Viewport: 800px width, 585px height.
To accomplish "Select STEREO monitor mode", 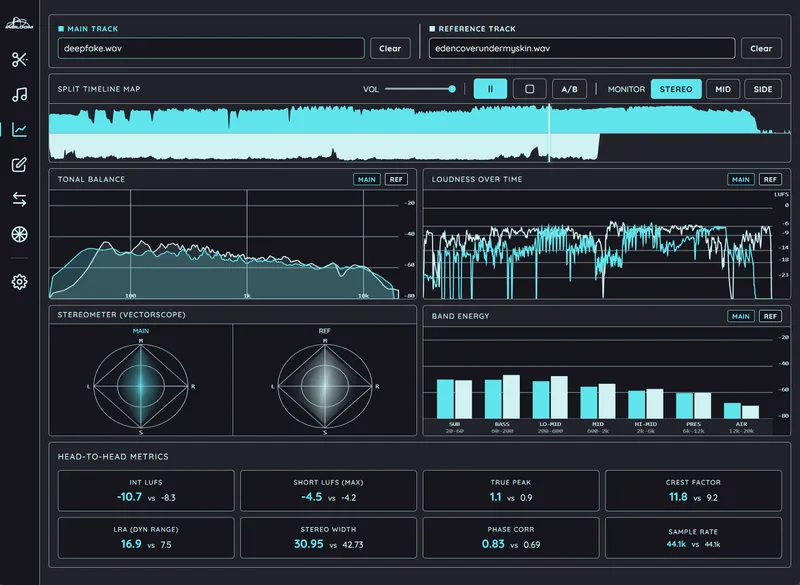I will (x=676, y=89).
